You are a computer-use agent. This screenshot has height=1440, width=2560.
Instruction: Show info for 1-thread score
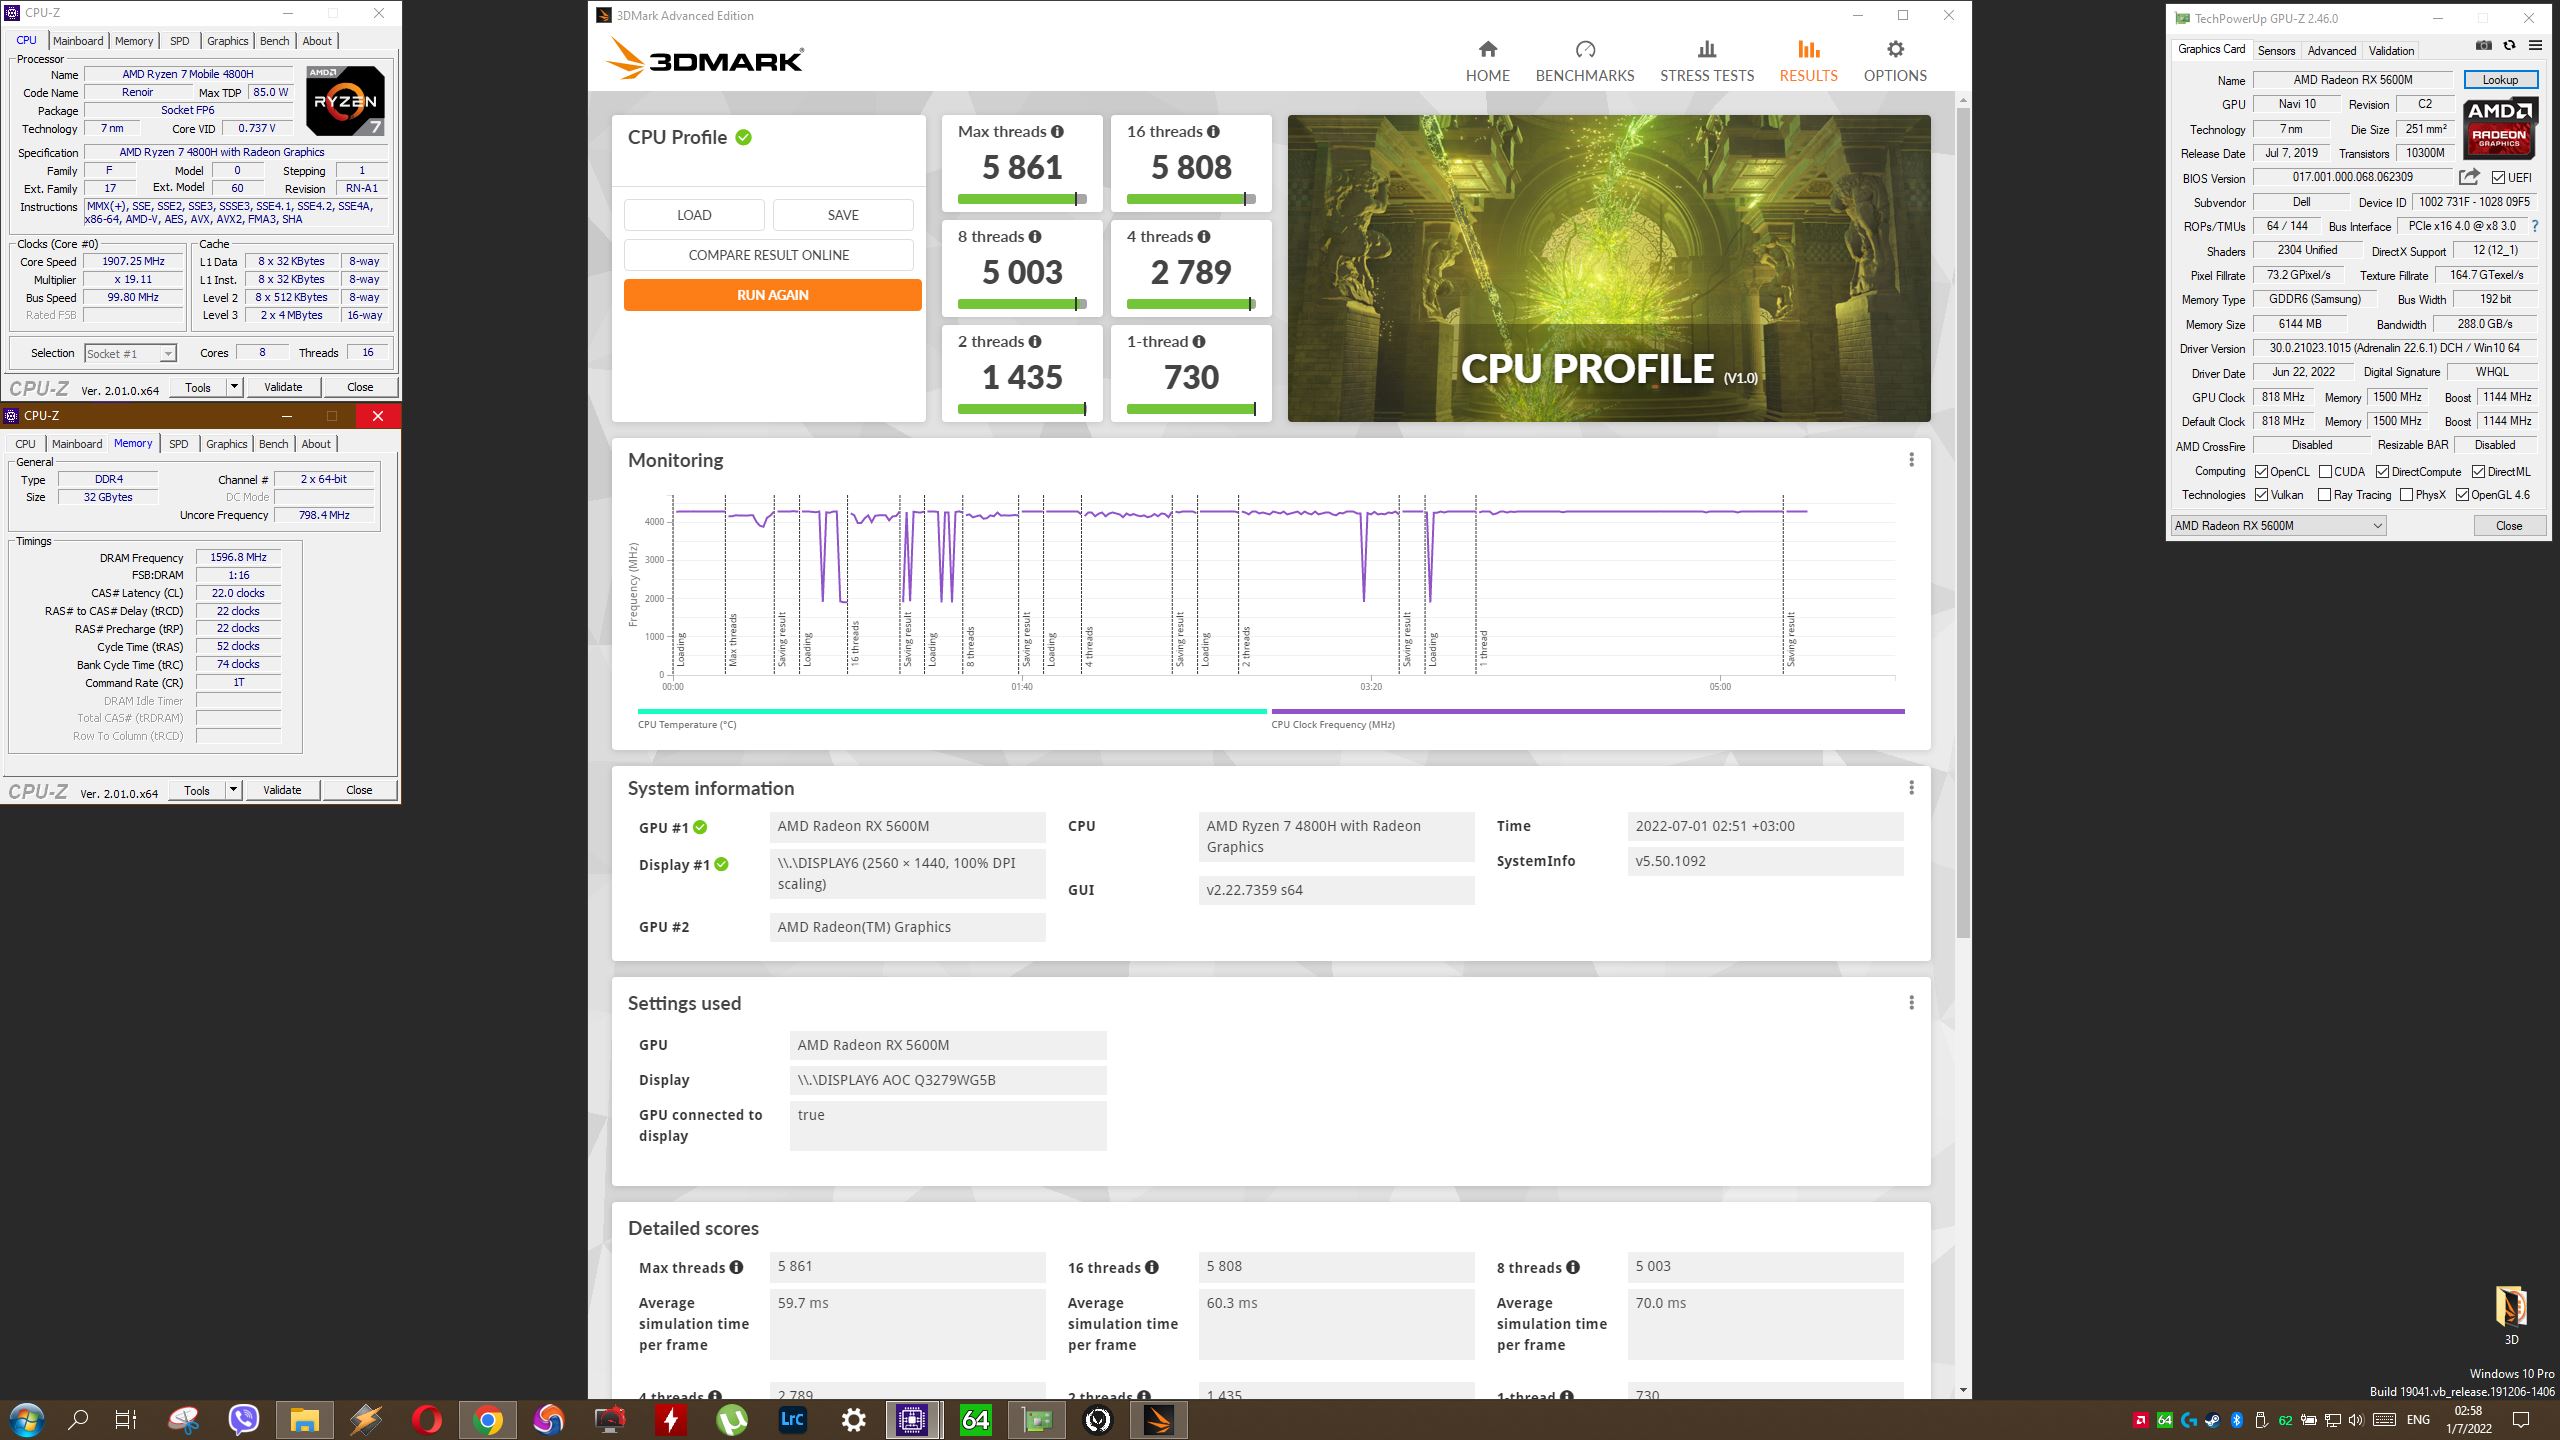click(1198, 342)
